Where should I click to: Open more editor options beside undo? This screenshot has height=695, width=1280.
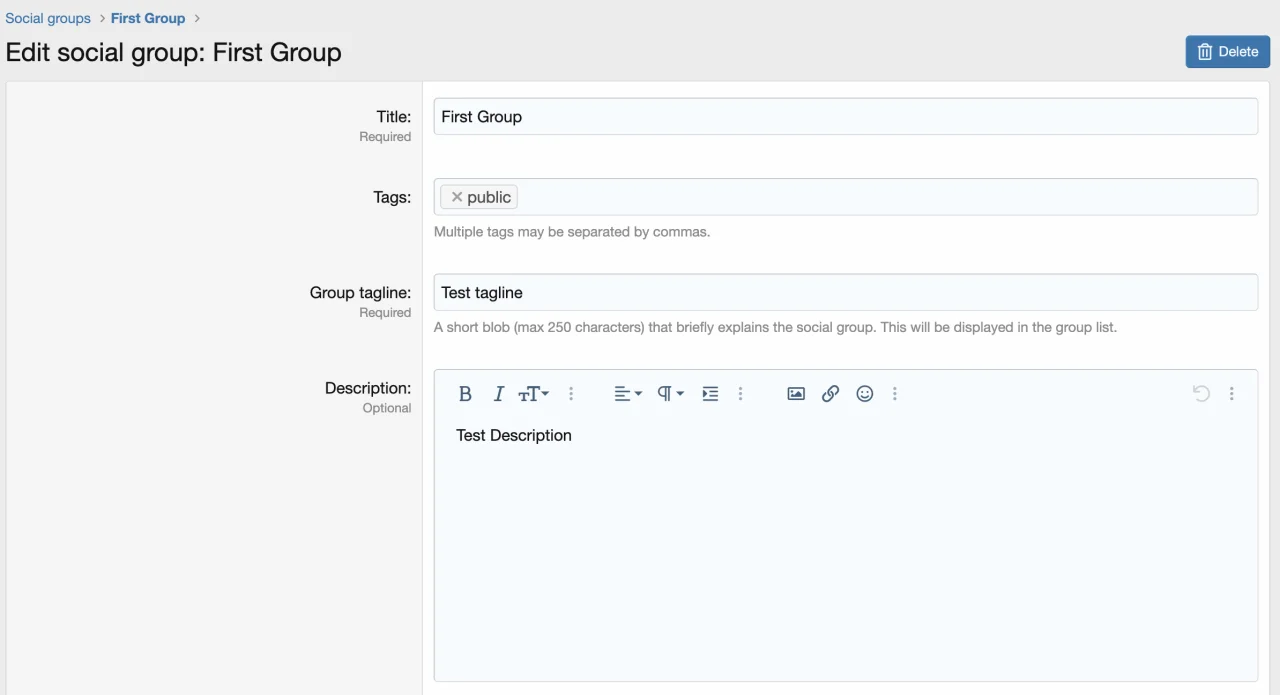point(1232,394)
